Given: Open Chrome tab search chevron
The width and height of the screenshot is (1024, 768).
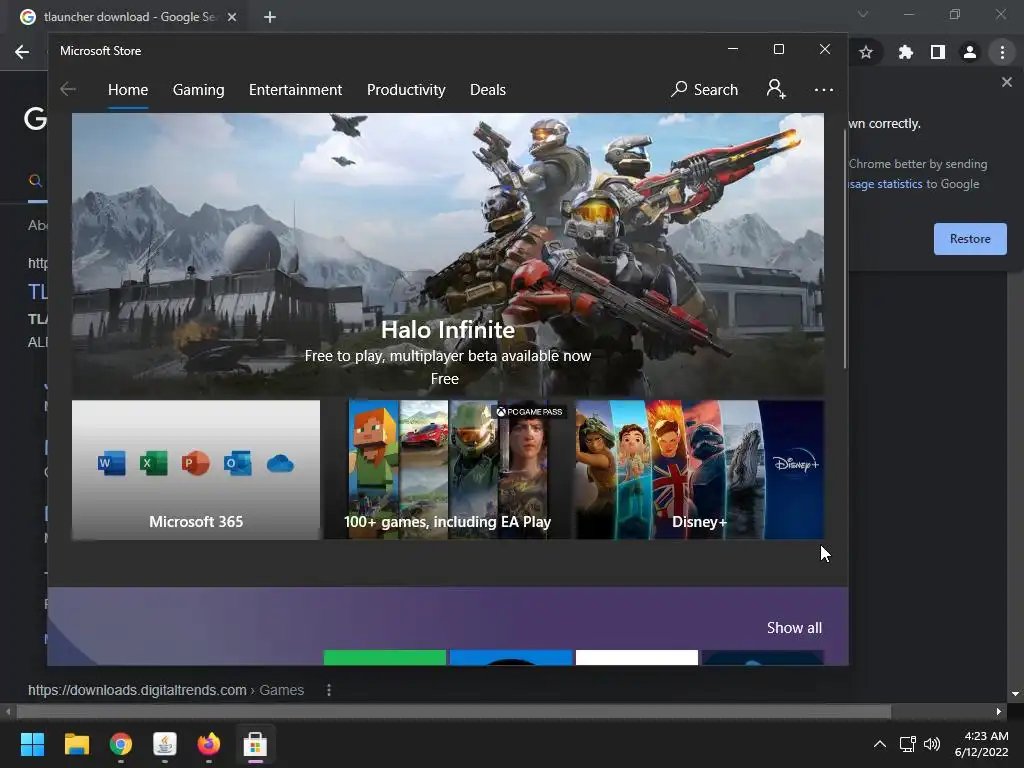Looking at the screenshot, I should coord(863,14).
